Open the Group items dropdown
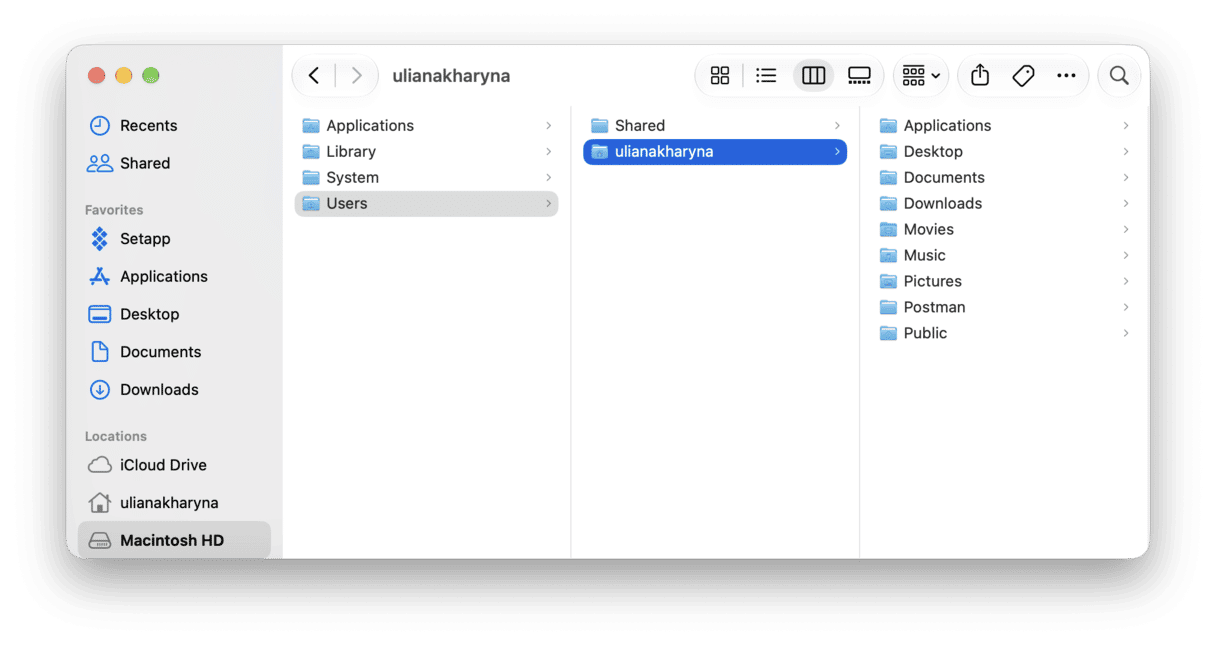The width and height of the screenshot is (1216, 646). [x=921, y=76]
